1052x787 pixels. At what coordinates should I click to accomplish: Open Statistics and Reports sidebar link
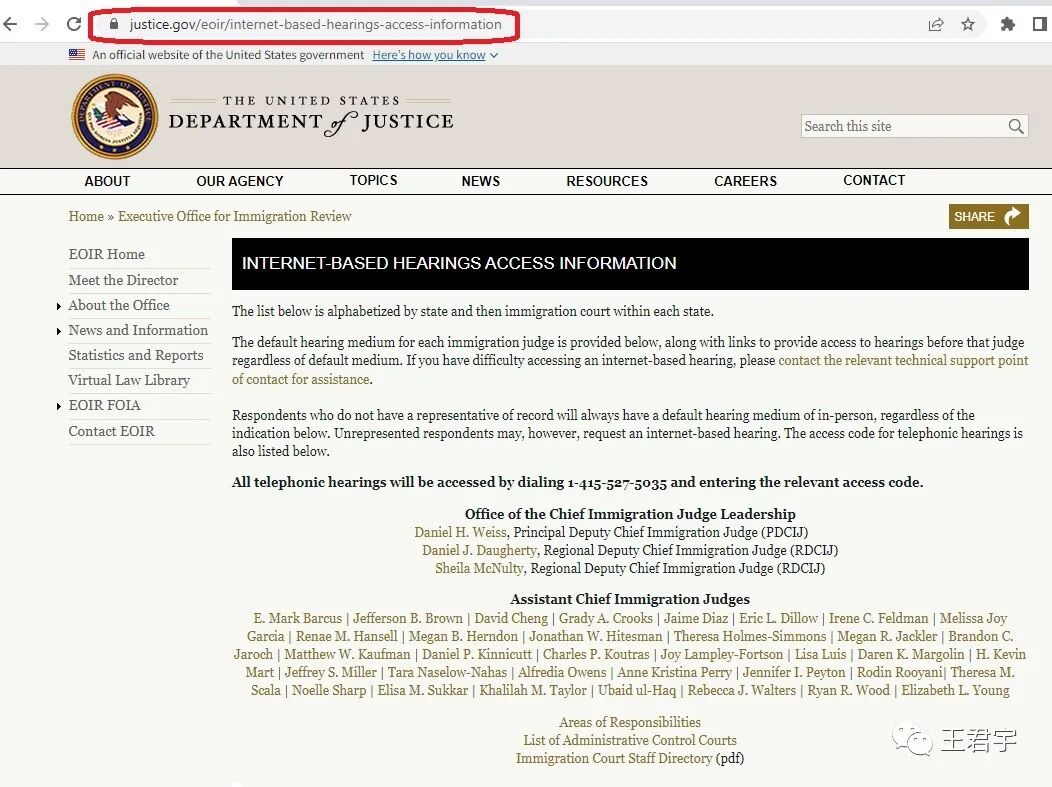(136, 355)
